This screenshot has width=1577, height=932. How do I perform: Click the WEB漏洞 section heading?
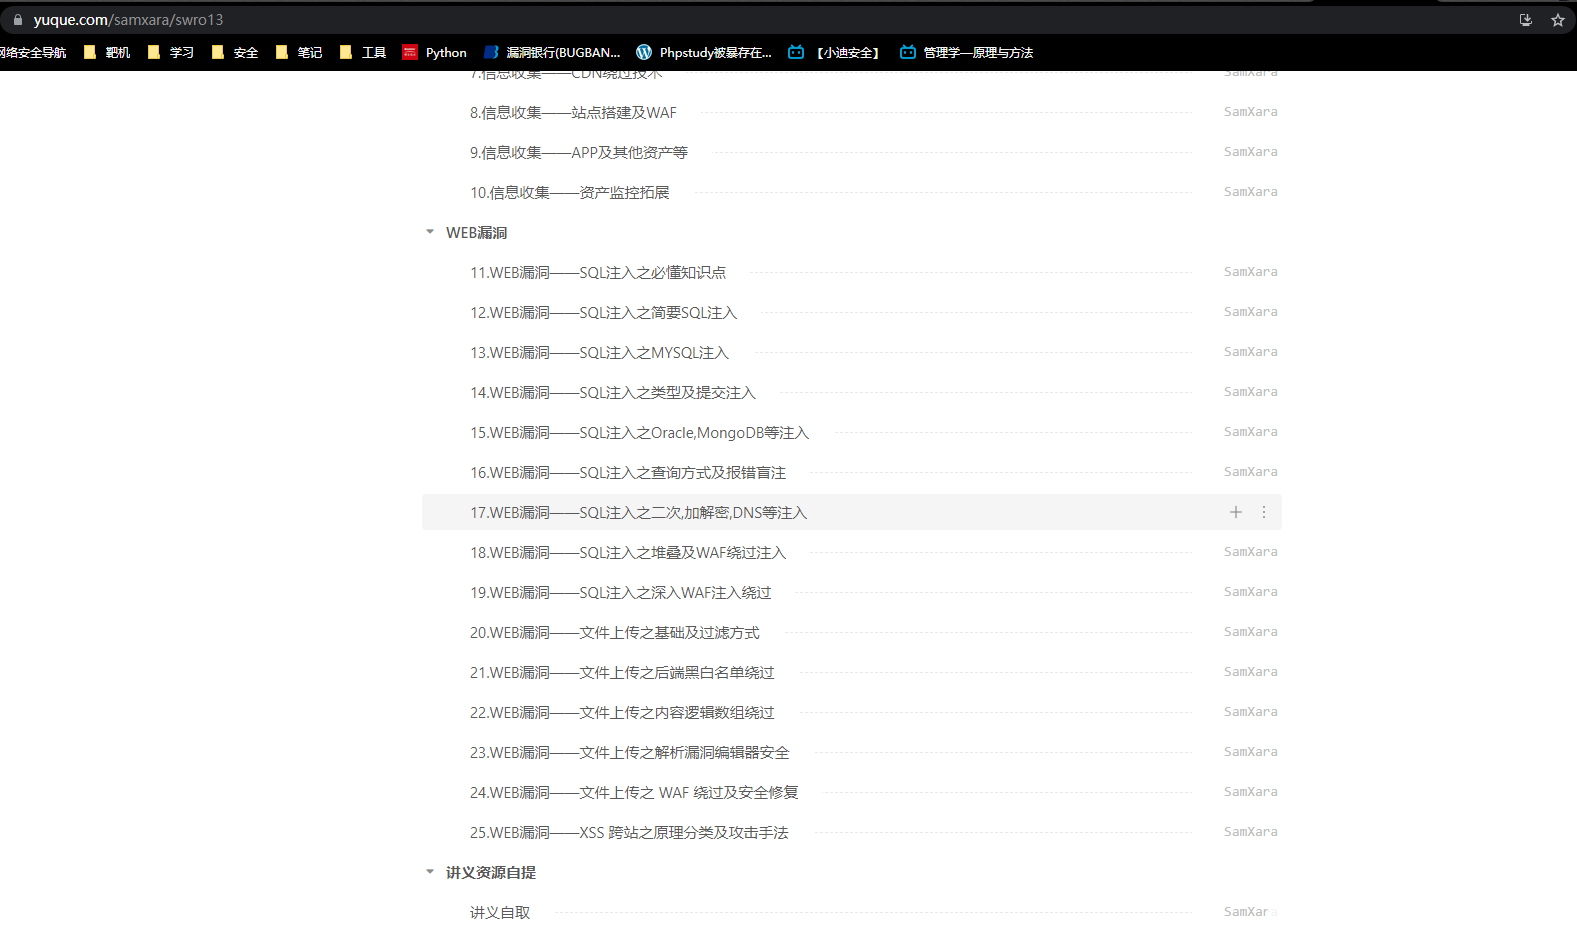point(477,233)
